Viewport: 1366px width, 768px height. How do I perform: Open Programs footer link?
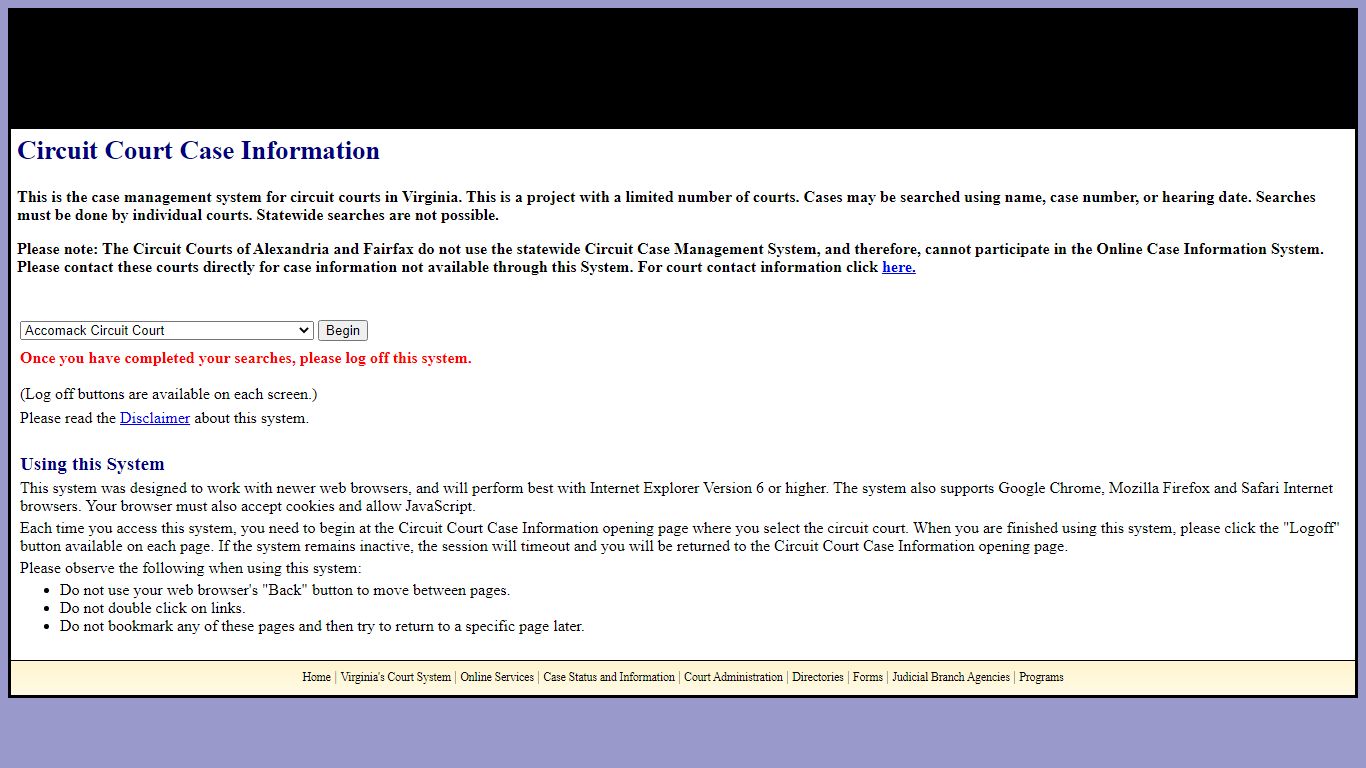click(1041, 677)
